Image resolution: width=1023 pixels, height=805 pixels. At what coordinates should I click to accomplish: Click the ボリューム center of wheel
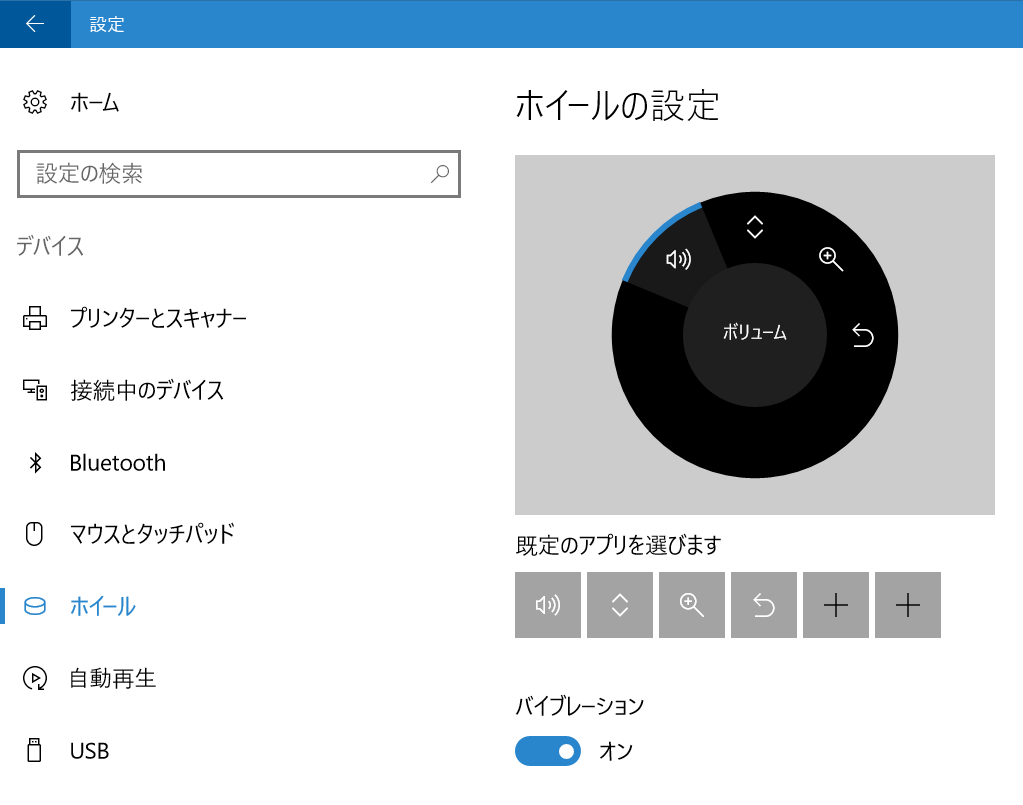point(755,334)
